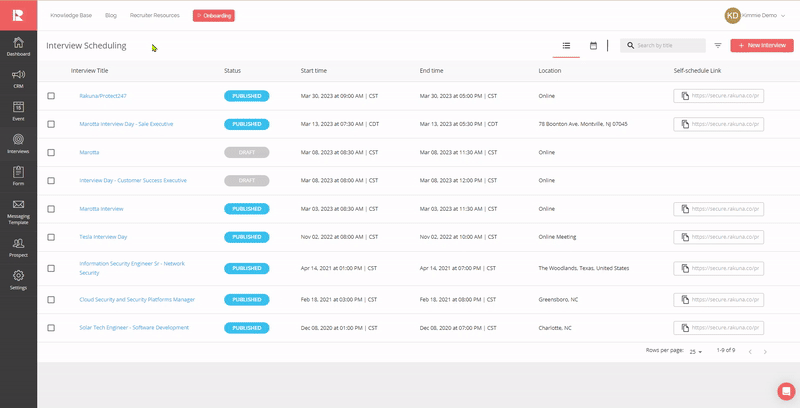800x408 pixels.
Task: Open Solar Tech Engineer - Software Development
Action: [x=134, y=328]
